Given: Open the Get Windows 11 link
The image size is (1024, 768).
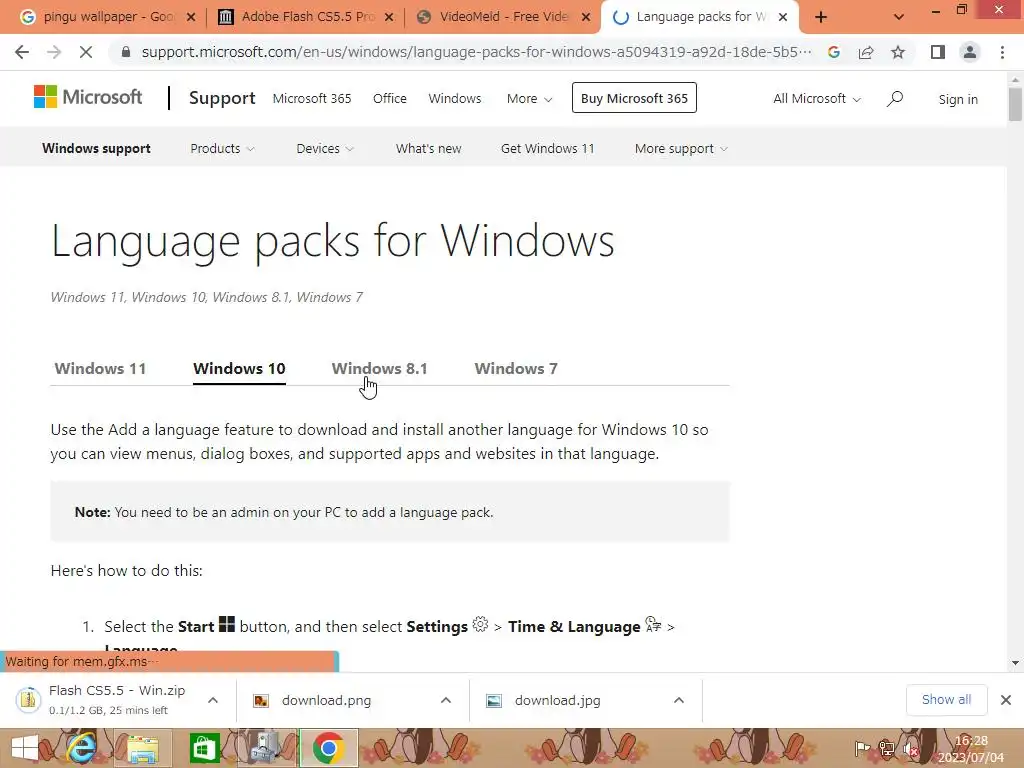Looking at the screenshot, I should click(x=547, y=148).
